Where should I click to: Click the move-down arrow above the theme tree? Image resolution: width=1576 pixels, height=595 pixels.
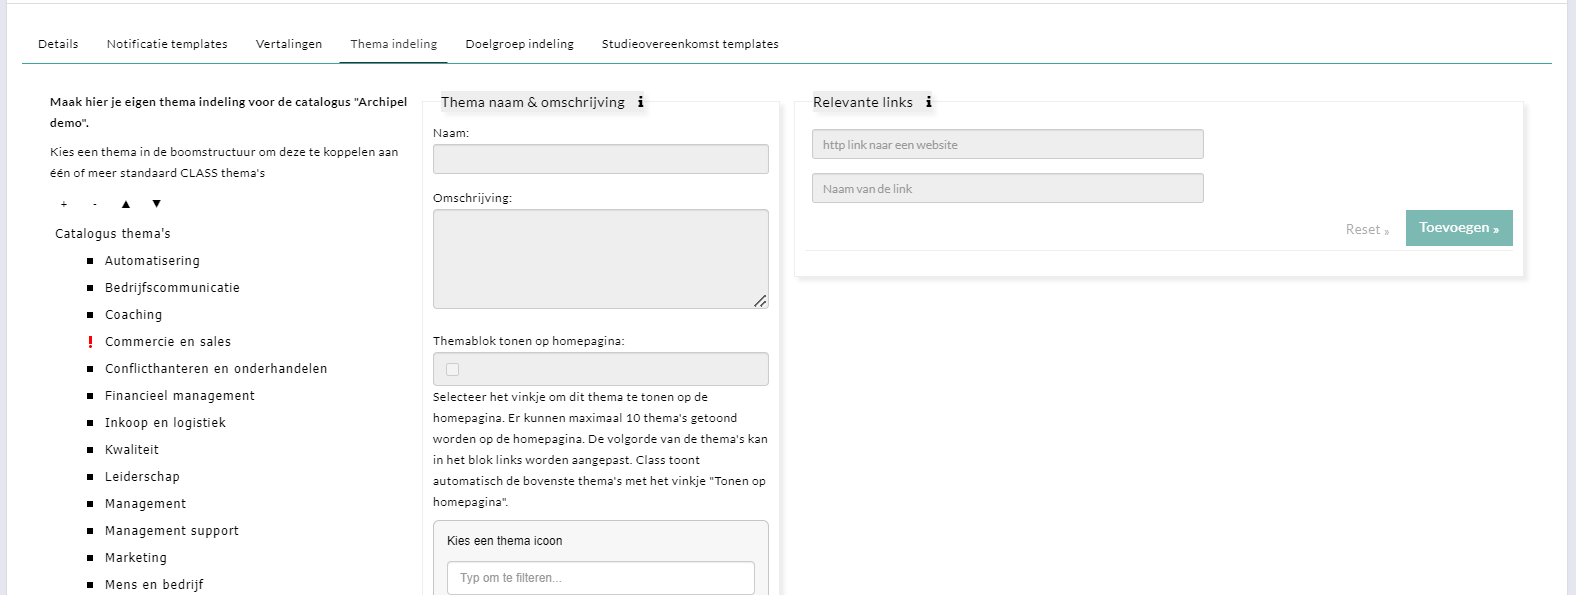tap(156, 204)
